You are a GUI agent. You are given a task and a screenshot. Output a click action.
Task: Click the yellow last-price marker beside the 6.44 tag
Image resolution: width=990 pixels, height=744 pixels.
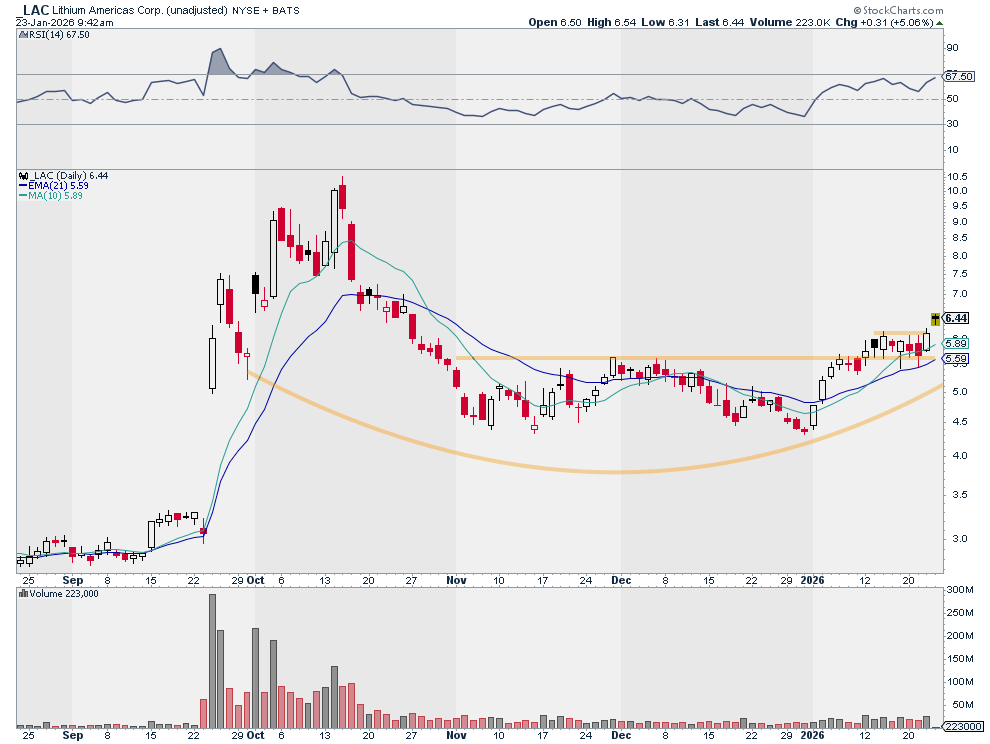click(936, 319)
